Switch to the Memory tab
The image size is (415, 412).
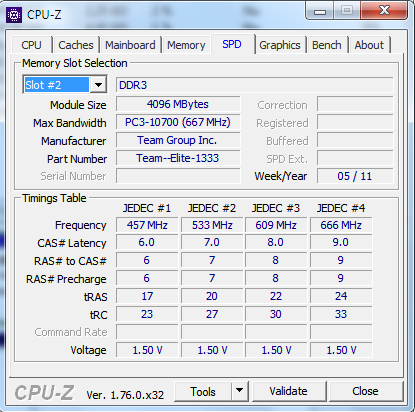click(186, 45)
